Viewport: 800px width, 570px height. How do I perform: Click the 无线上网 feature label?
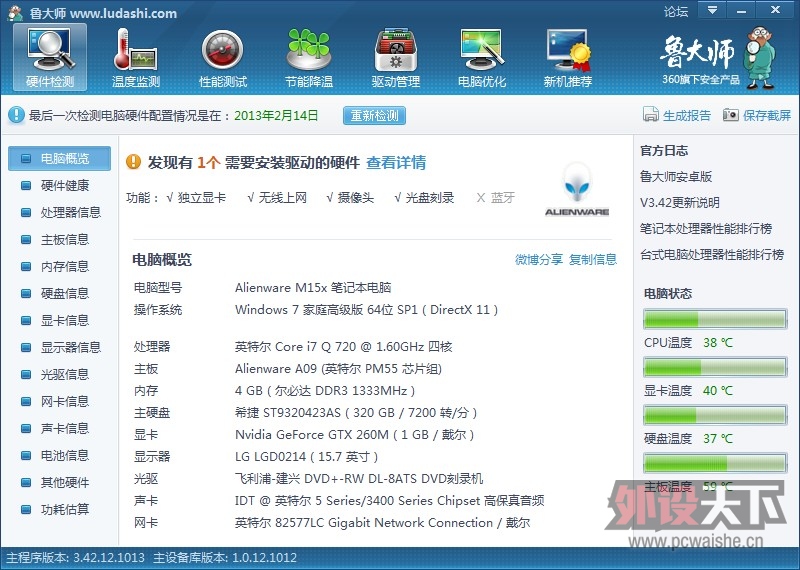click(282, 197)
